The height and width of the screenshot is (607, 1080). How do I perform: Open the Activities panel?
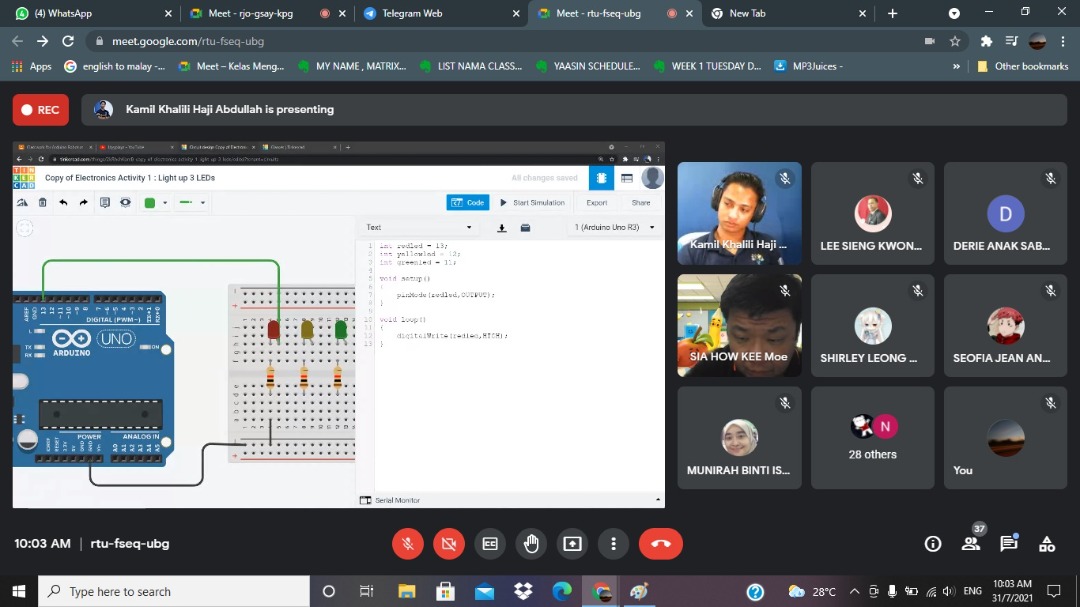pyautogui.click(x=1047, y=544)
